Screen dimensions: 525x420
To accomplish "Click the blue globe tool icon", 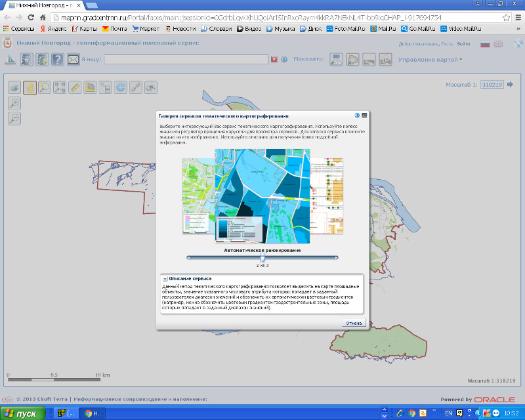I will pyautogui.click(x=121, y=88).
